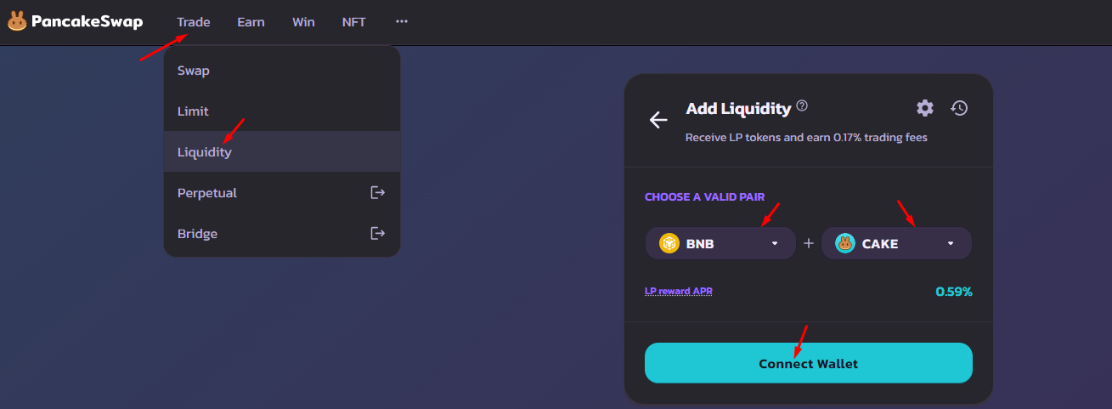The image size is (1112, 409).
Task: Open the Earn navigation menu
Action: [x=251, y=22]
